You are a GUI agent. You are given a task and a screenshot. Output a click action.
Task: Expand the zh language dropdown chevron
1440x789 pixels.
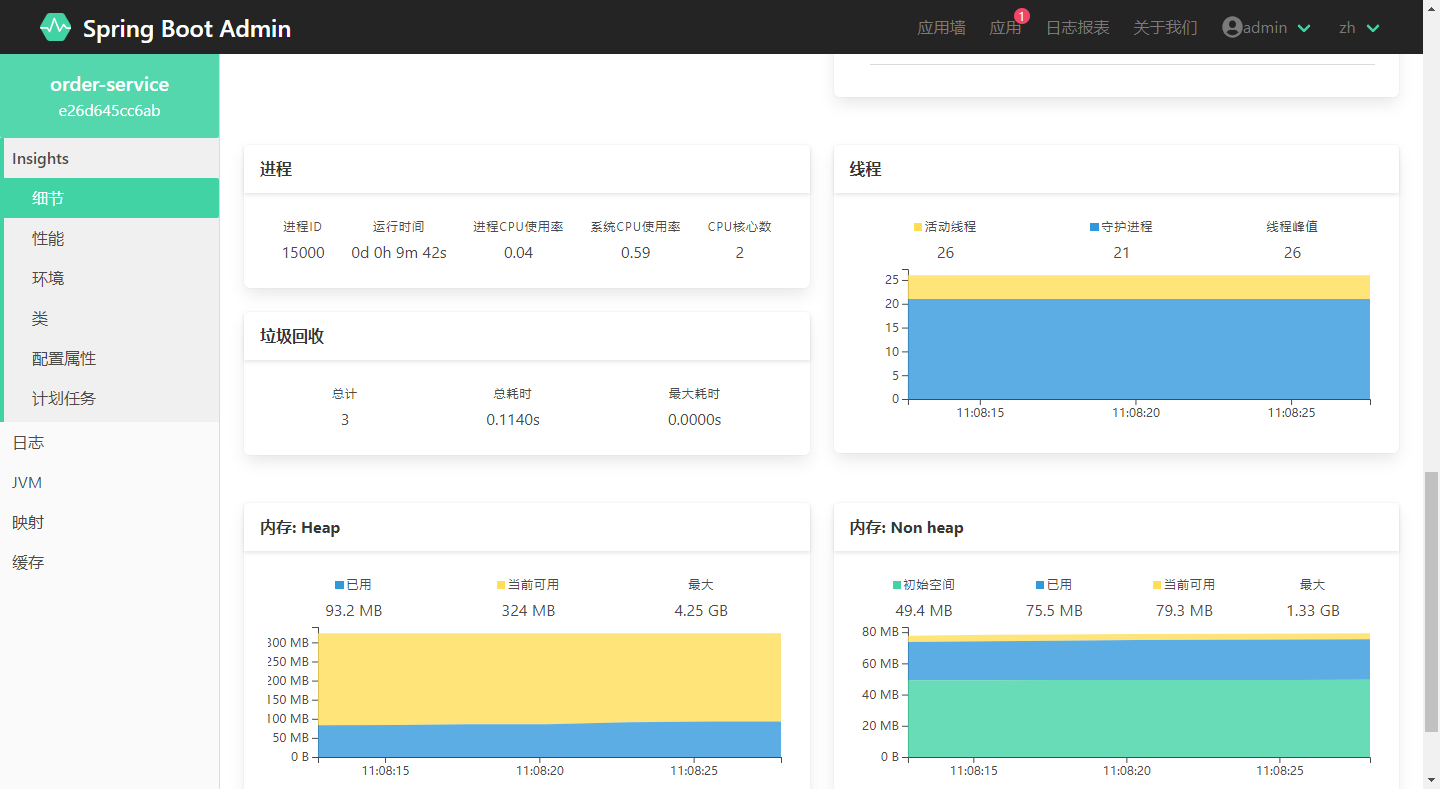pos(1373,28)
